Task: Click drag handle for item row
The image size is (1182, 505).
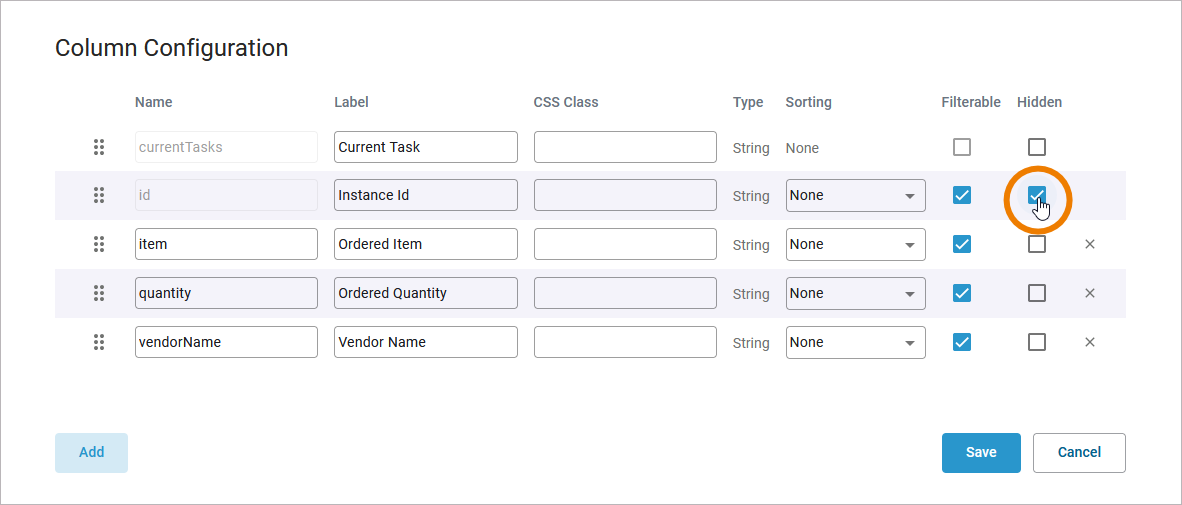Action: [99, 244]
